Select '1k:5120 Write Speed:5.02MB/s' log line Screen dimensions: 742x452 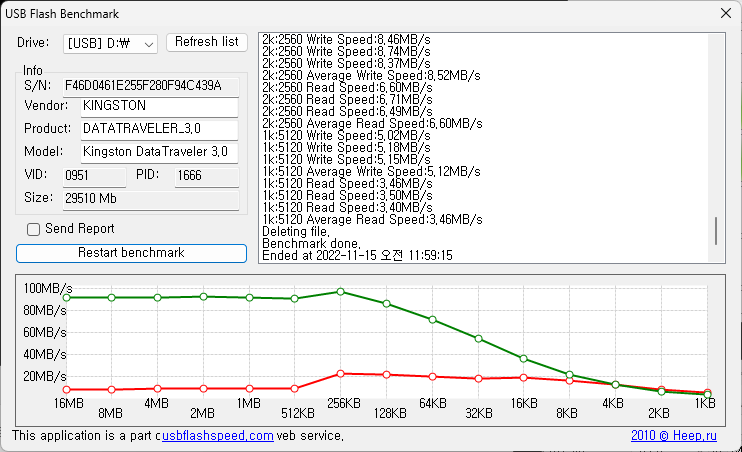[x=346, y=136]
